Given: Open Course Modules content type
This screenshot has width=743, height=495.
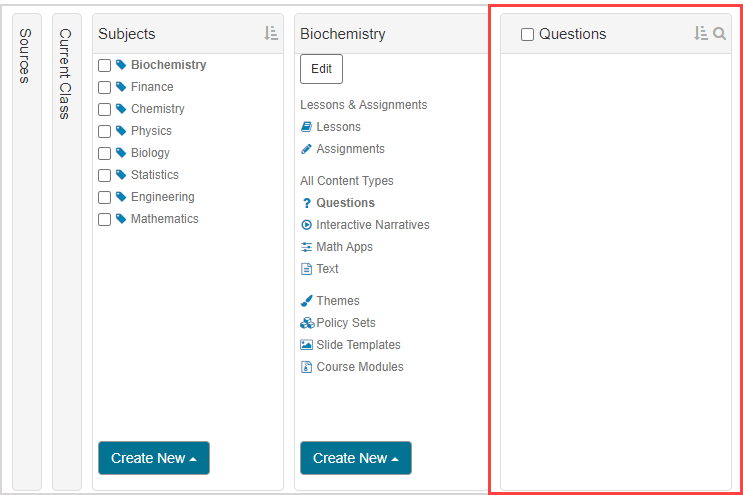Looking at the screenshot, I should pyautogui.click(x=360, y=367).
